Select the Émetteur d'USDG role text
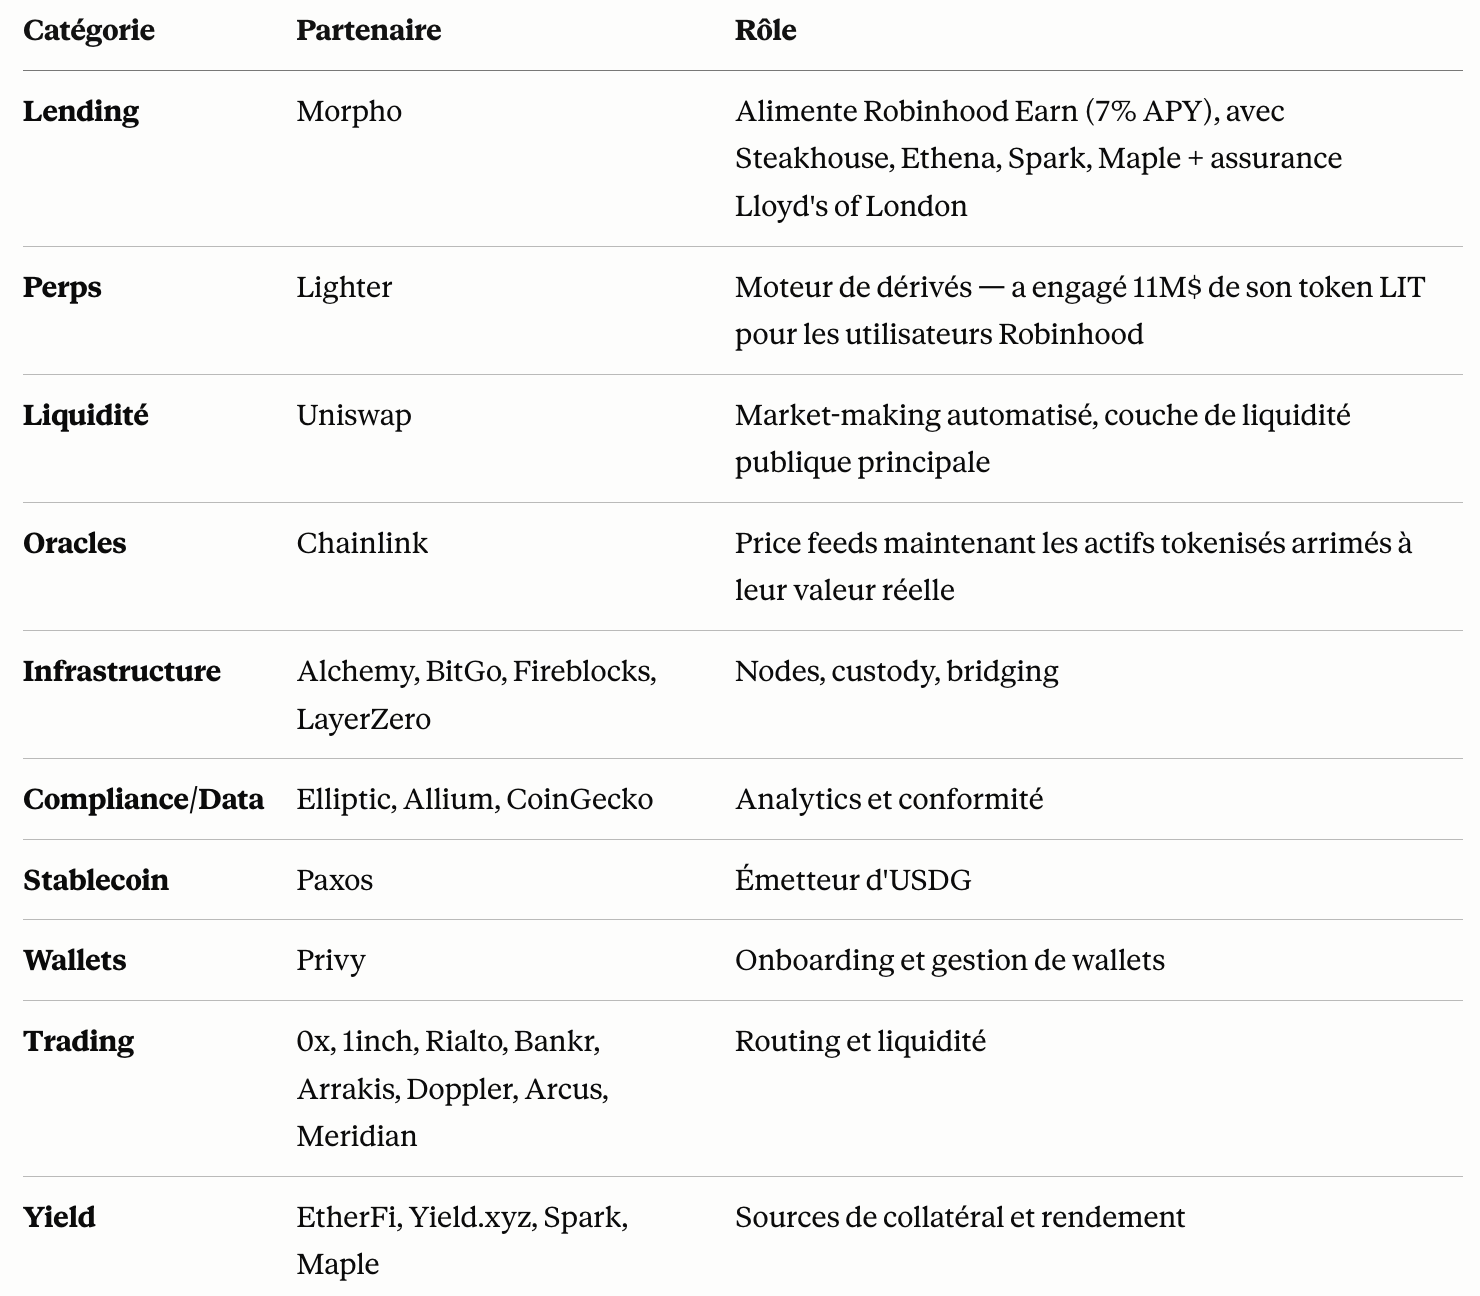Image resolution: width=1480 pixels, height=1296 pixels. (x=853, y=880)
